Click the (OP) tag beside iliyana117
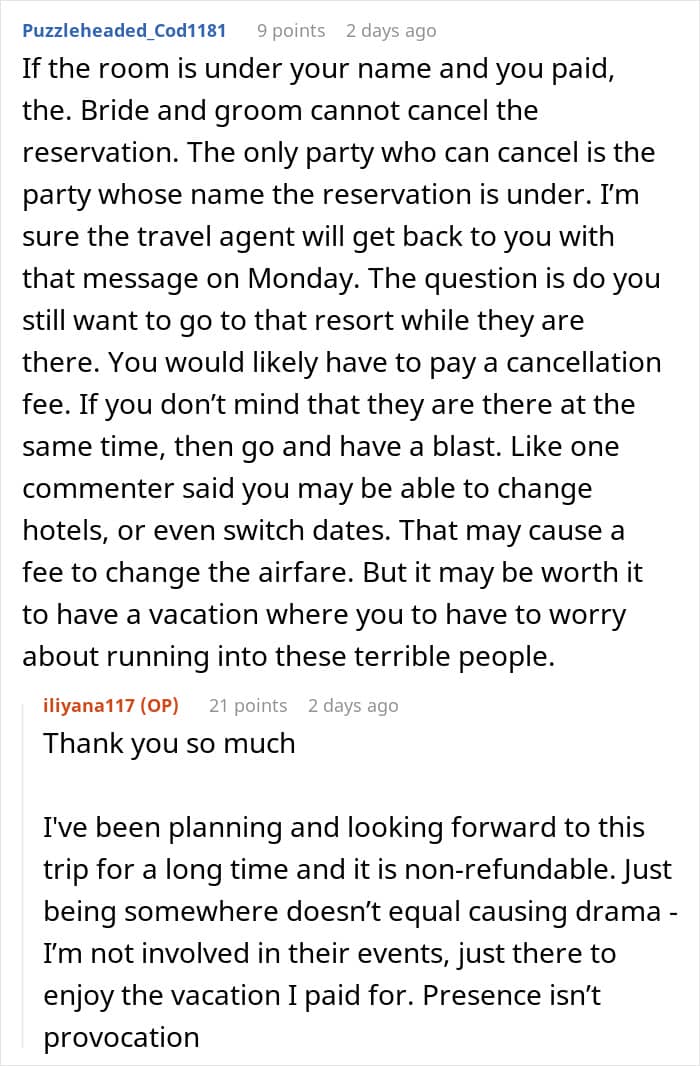The width and height of the screenshot is (700, 1066). (x=160, y=706)
